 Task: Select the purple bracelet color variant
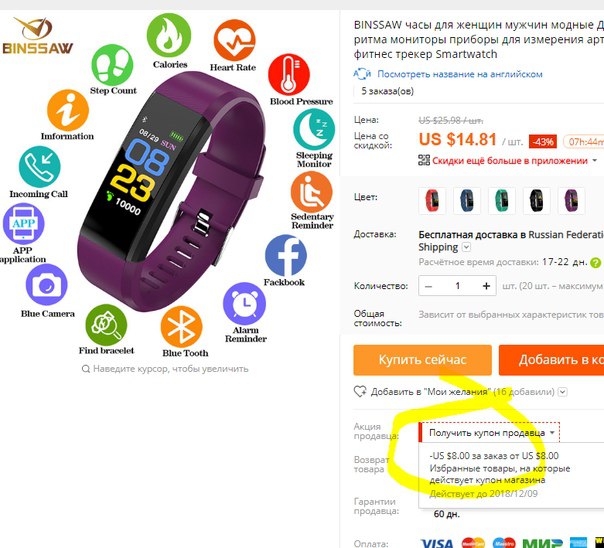click(x=572, y=201)
